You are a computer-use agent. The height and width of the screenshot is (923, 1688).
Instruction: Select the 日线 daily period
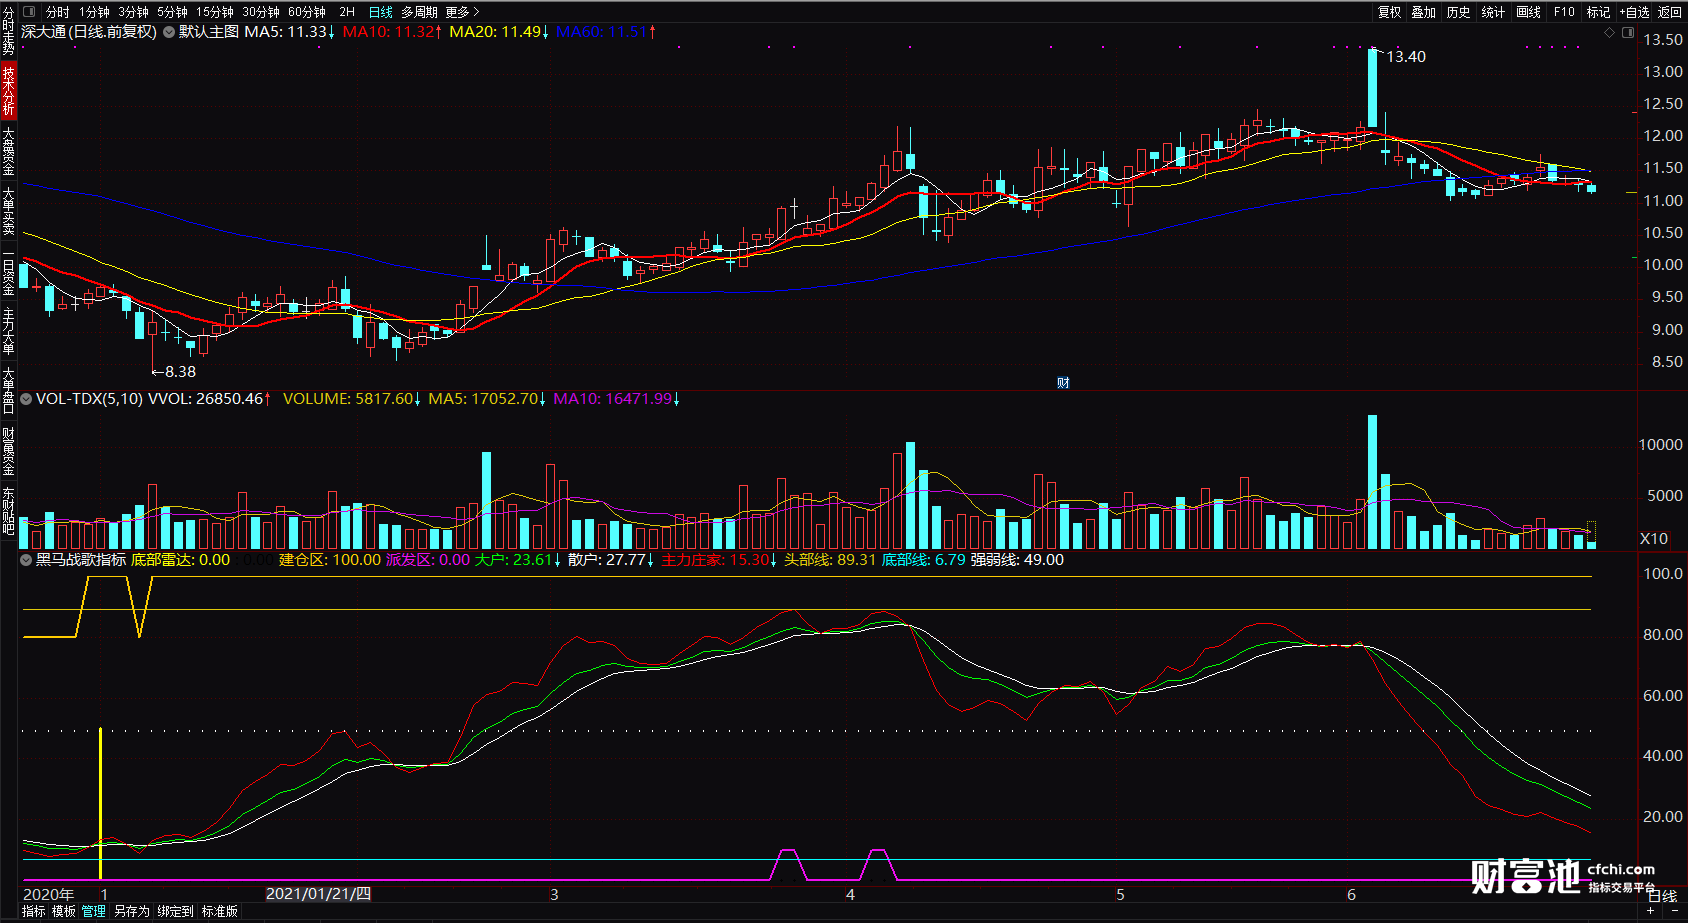(x=381, y=12)
